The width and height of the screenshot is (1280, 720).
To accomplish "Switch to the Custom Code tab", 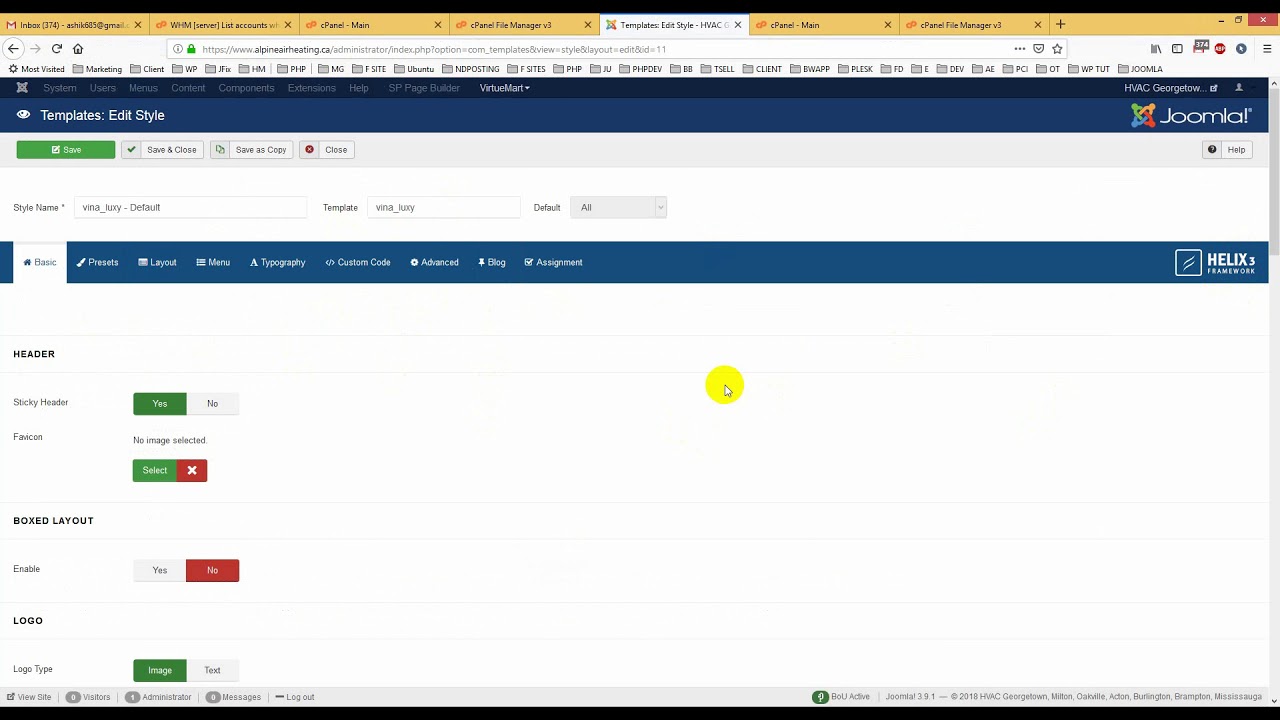I will (x=358, y=262).
